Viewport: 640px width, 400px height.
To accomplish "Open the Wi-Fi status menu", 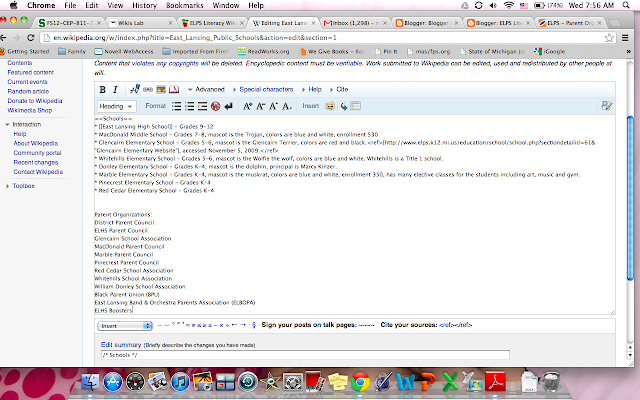I will click(x=508, y=5).
